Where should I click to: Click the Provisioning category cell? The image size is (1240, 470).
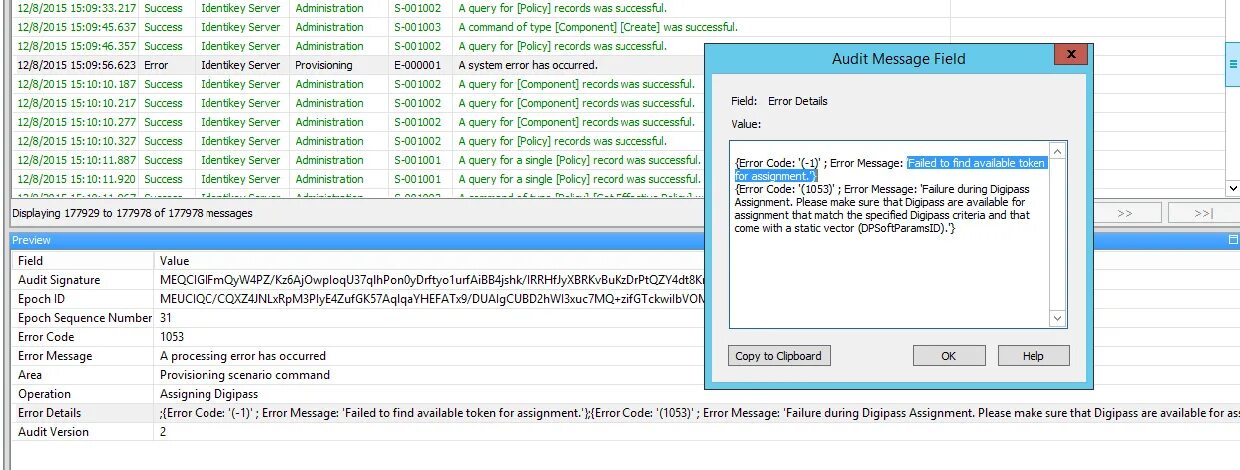[324, 65]
